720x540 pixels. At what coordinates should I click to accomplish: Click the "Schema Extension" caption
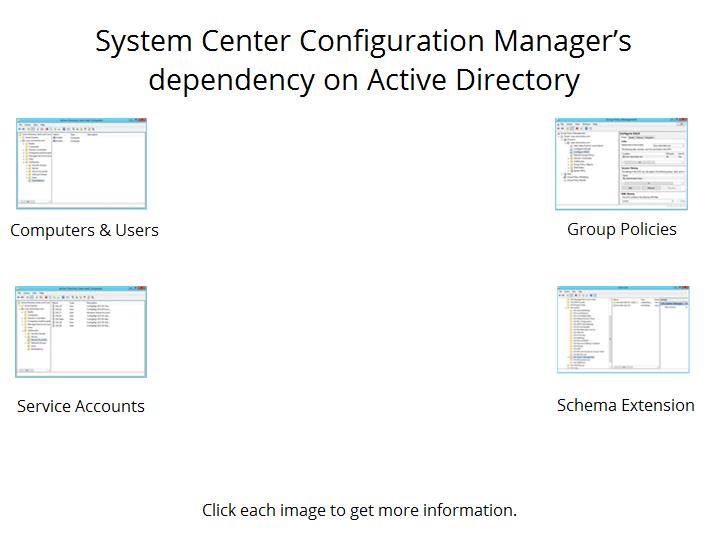click(x=625, y=405)
